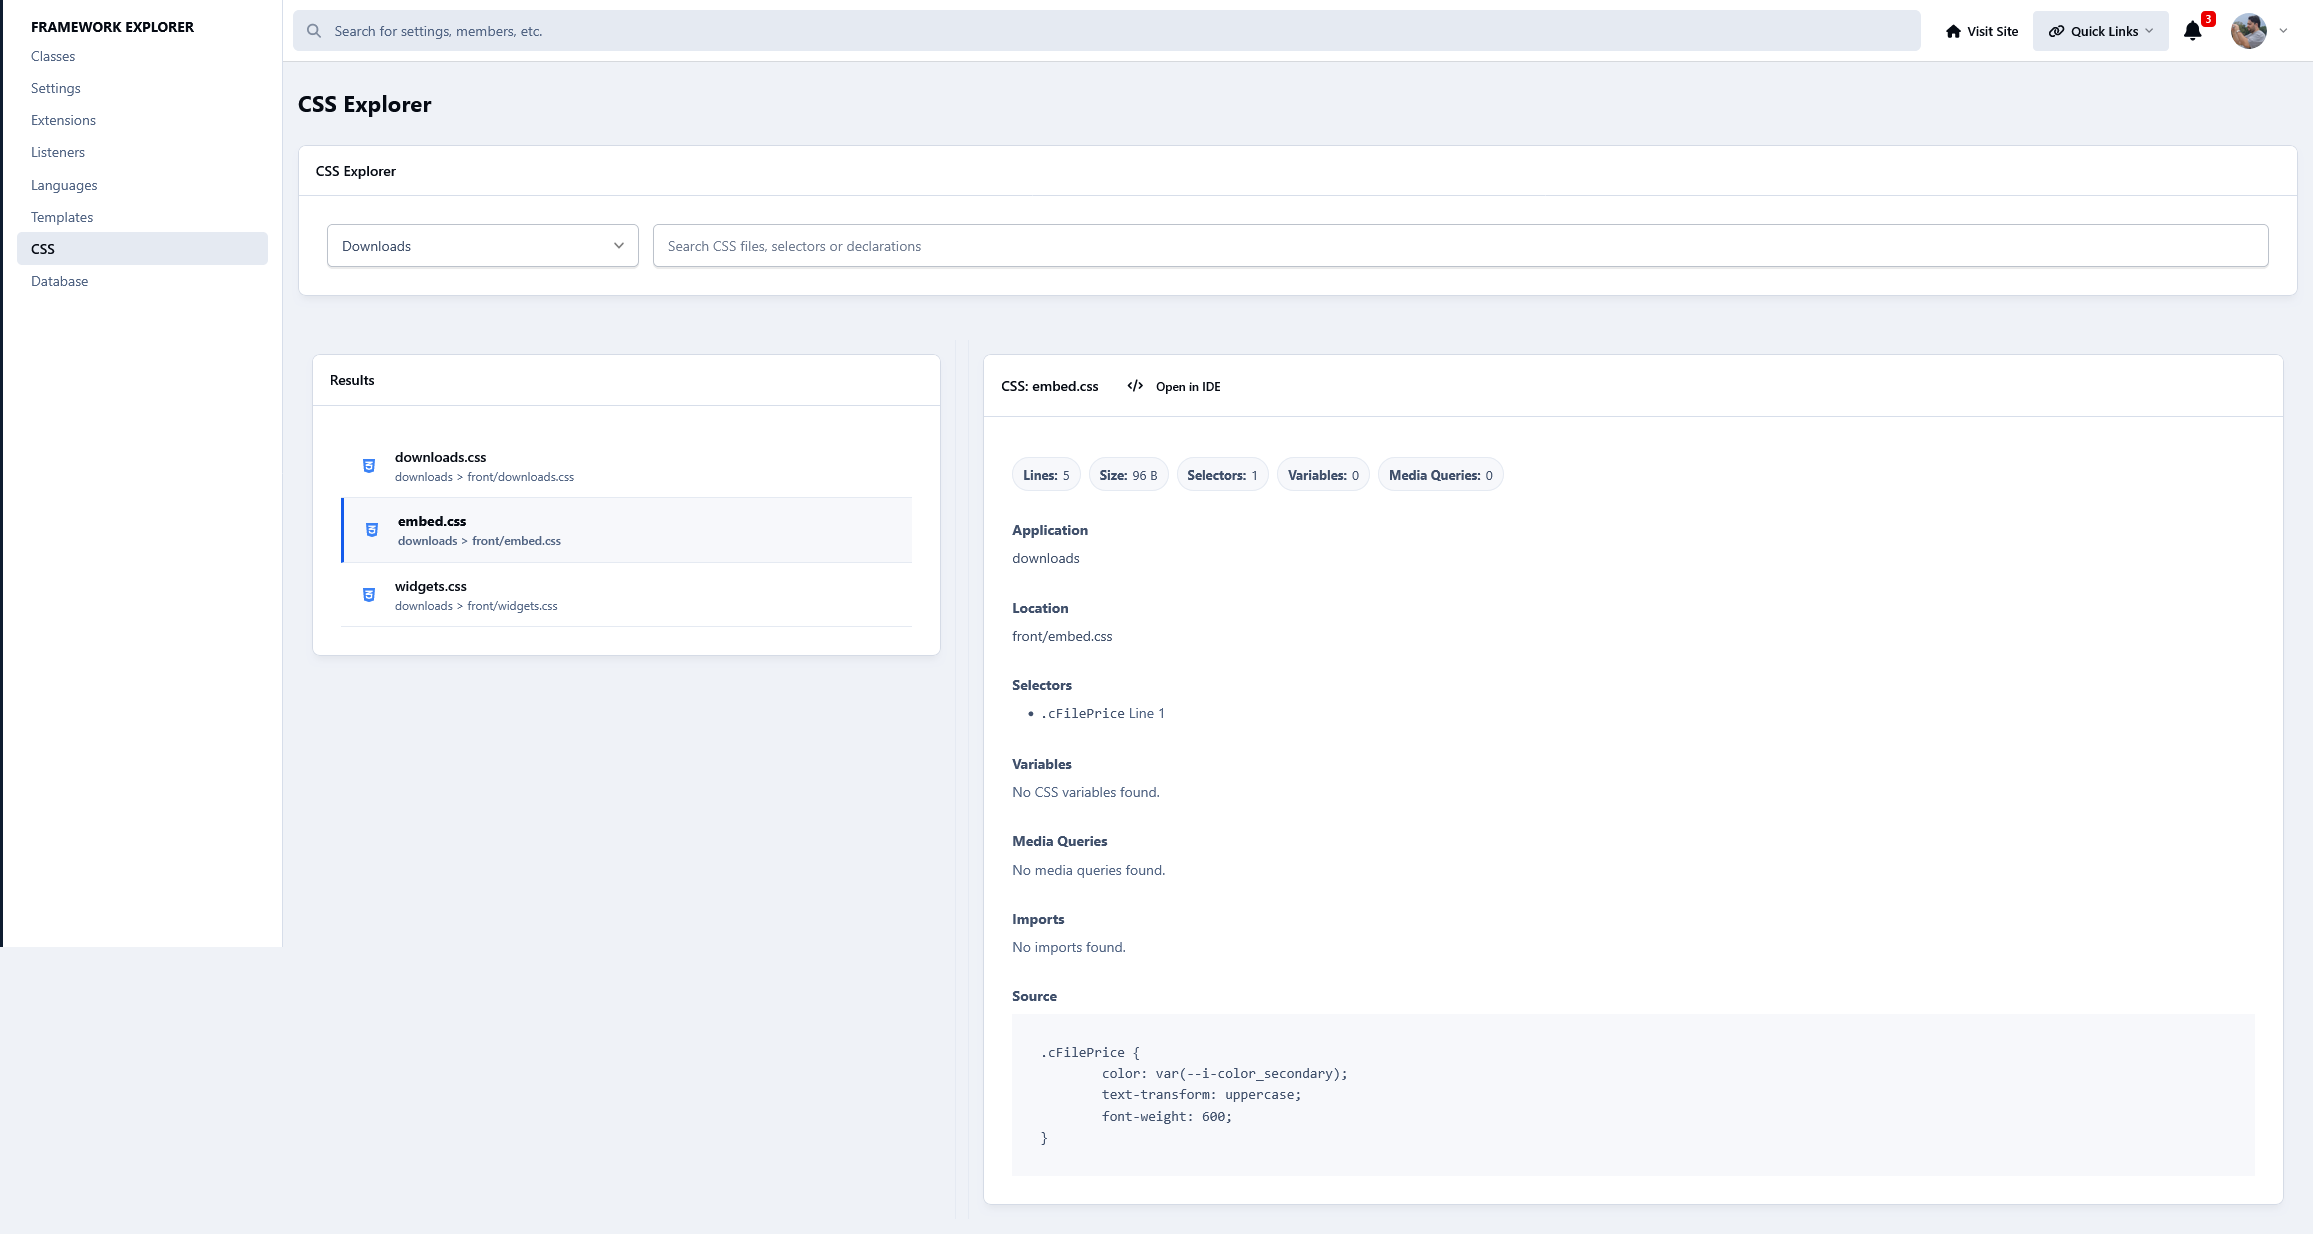Click the downloads application value
Screen dimensions: 2313x1234
1045,558
